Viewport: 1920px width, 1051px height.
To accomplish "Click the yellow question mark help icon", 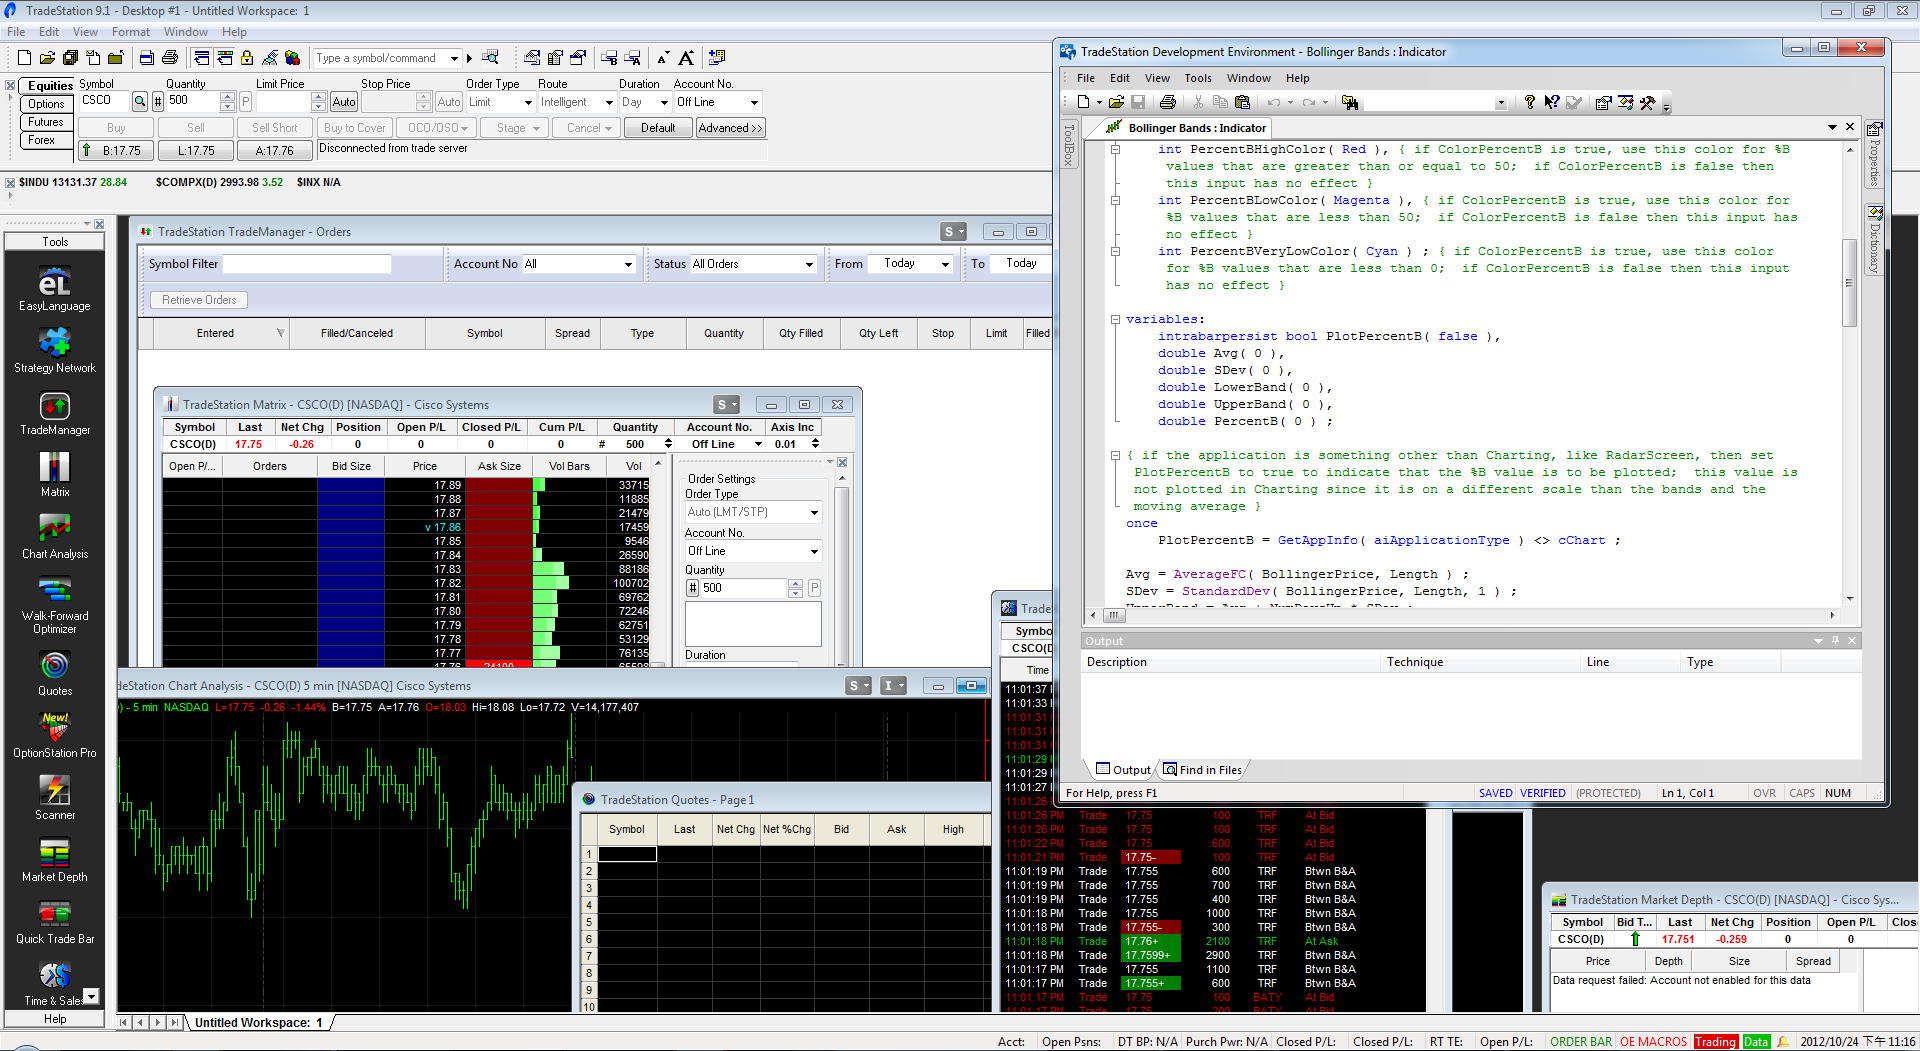I will point(1529,102).
